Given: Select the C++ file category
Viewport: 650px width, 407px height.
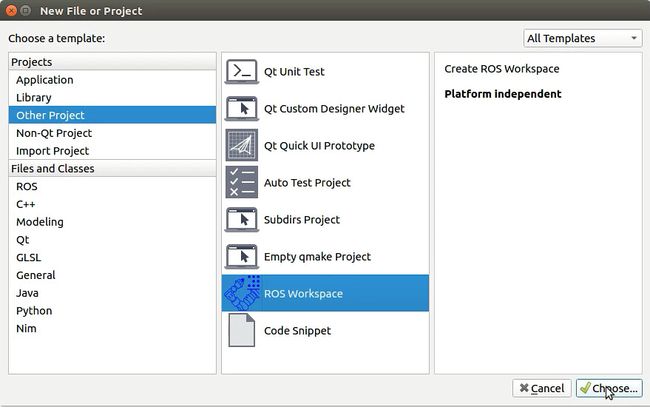Looking at the screenshot, I should click(x=112, y=204).
